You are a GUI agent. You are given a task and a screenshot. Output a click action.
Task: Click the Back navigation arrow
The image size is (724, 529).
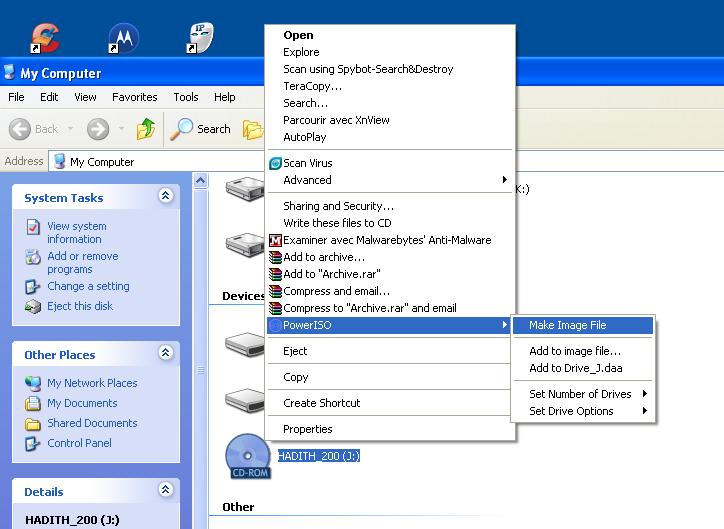[20, 129]
